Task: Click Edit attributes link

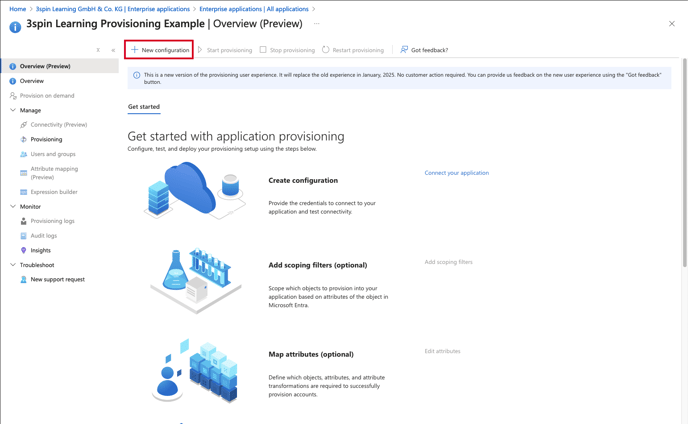Action: coord(442,351)
